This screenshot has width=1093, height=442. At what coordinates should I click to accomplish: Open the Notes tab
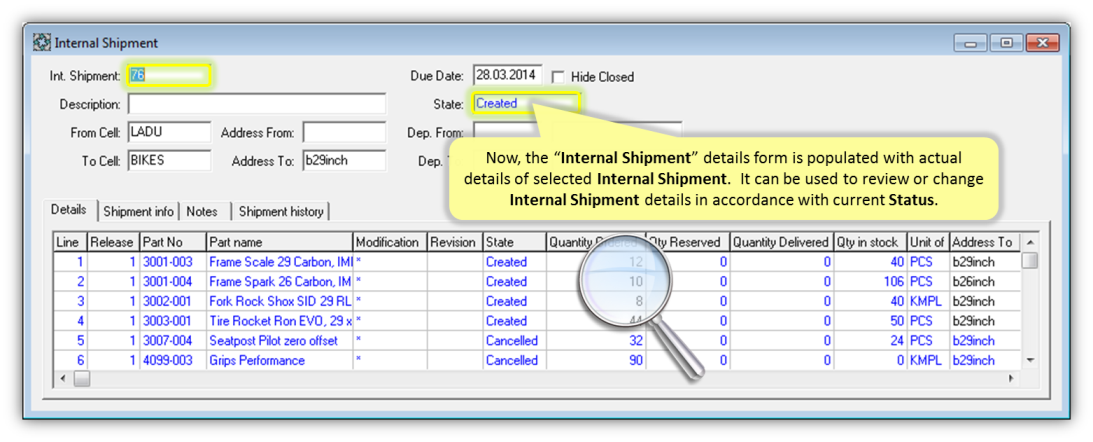[x=202, y=211]
